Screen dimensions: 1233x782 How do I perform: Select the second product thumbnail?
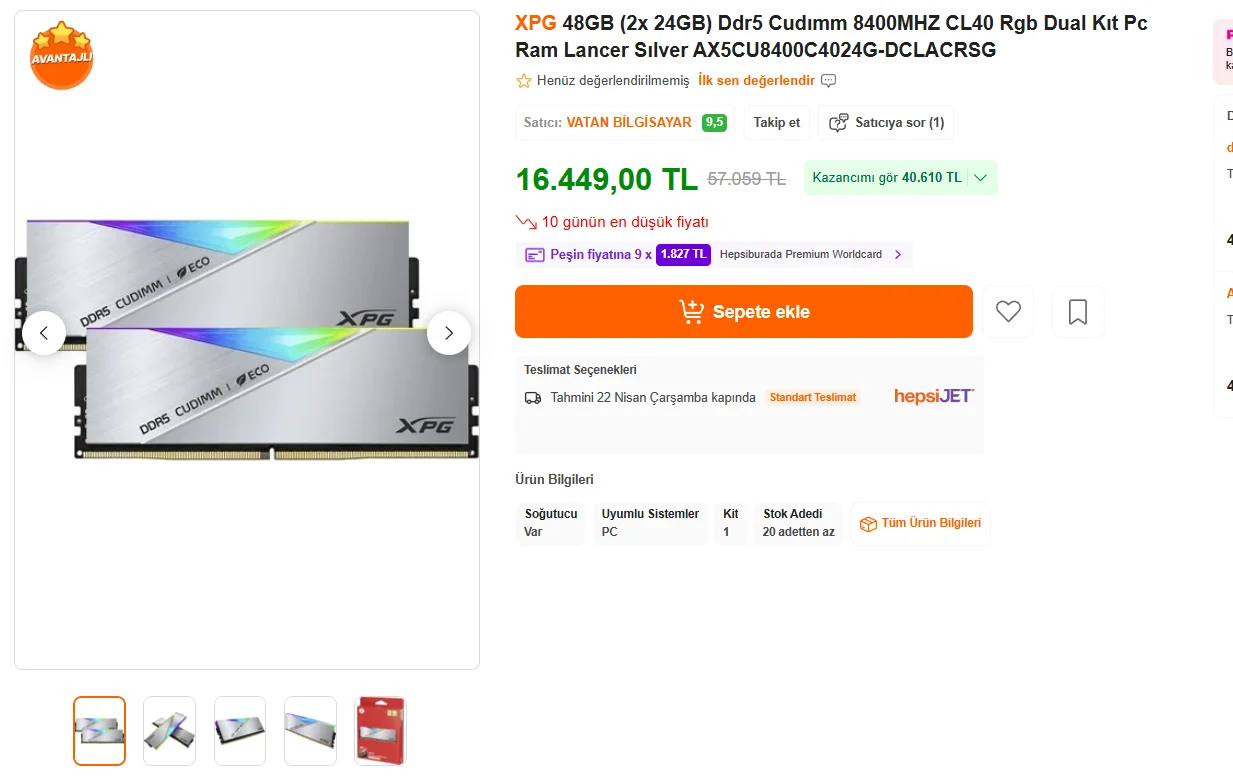click(x=170, y=731)
